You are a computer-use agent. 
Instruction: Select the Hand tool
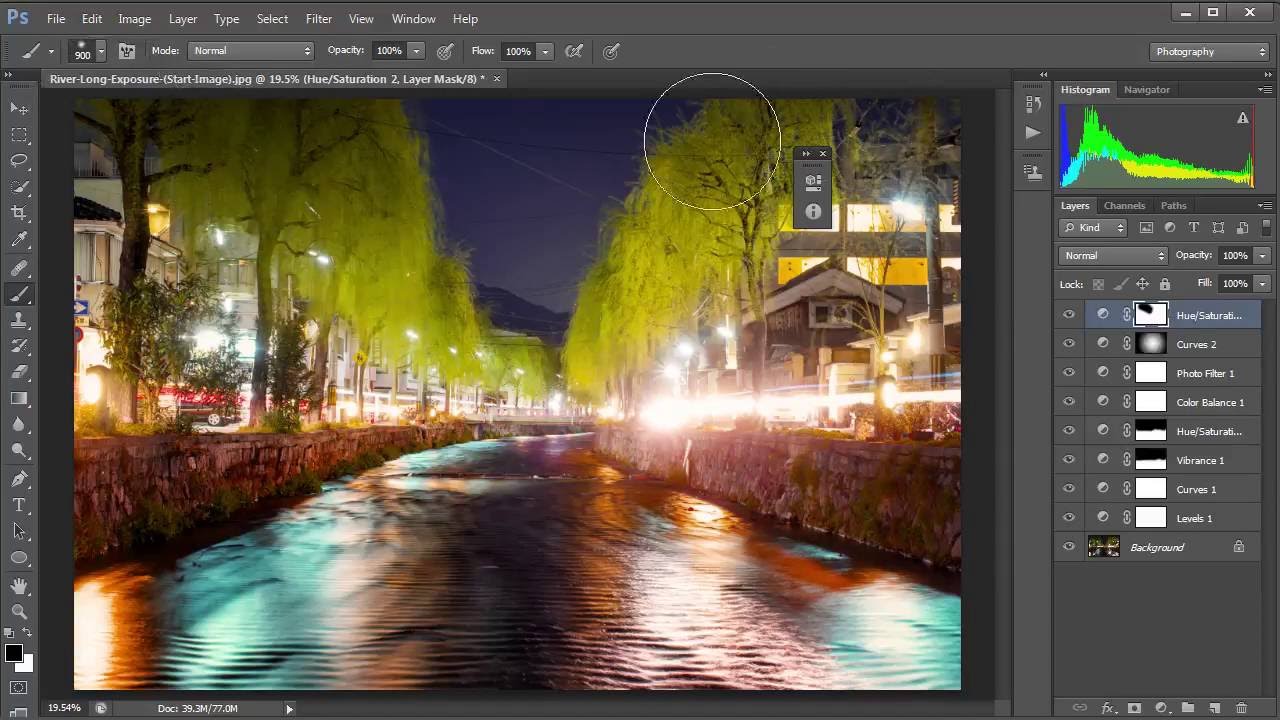tap(19, 586)
